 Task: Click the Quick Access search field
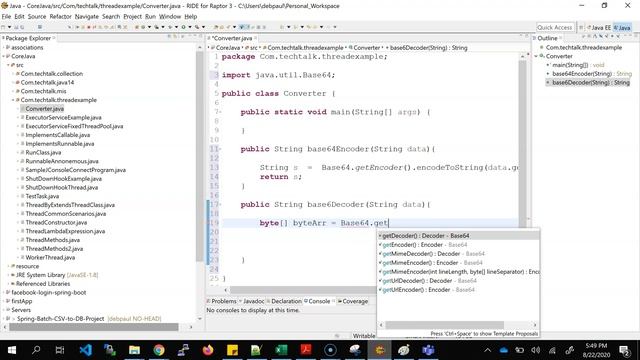coord(555,27)
